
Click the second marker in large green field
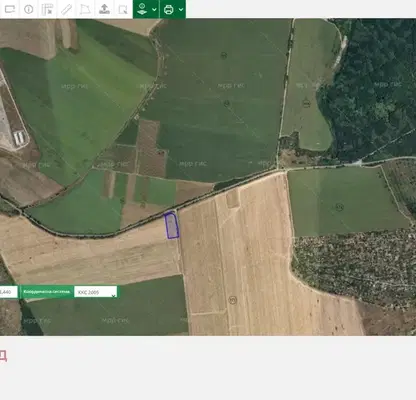(x=227, y=104)
